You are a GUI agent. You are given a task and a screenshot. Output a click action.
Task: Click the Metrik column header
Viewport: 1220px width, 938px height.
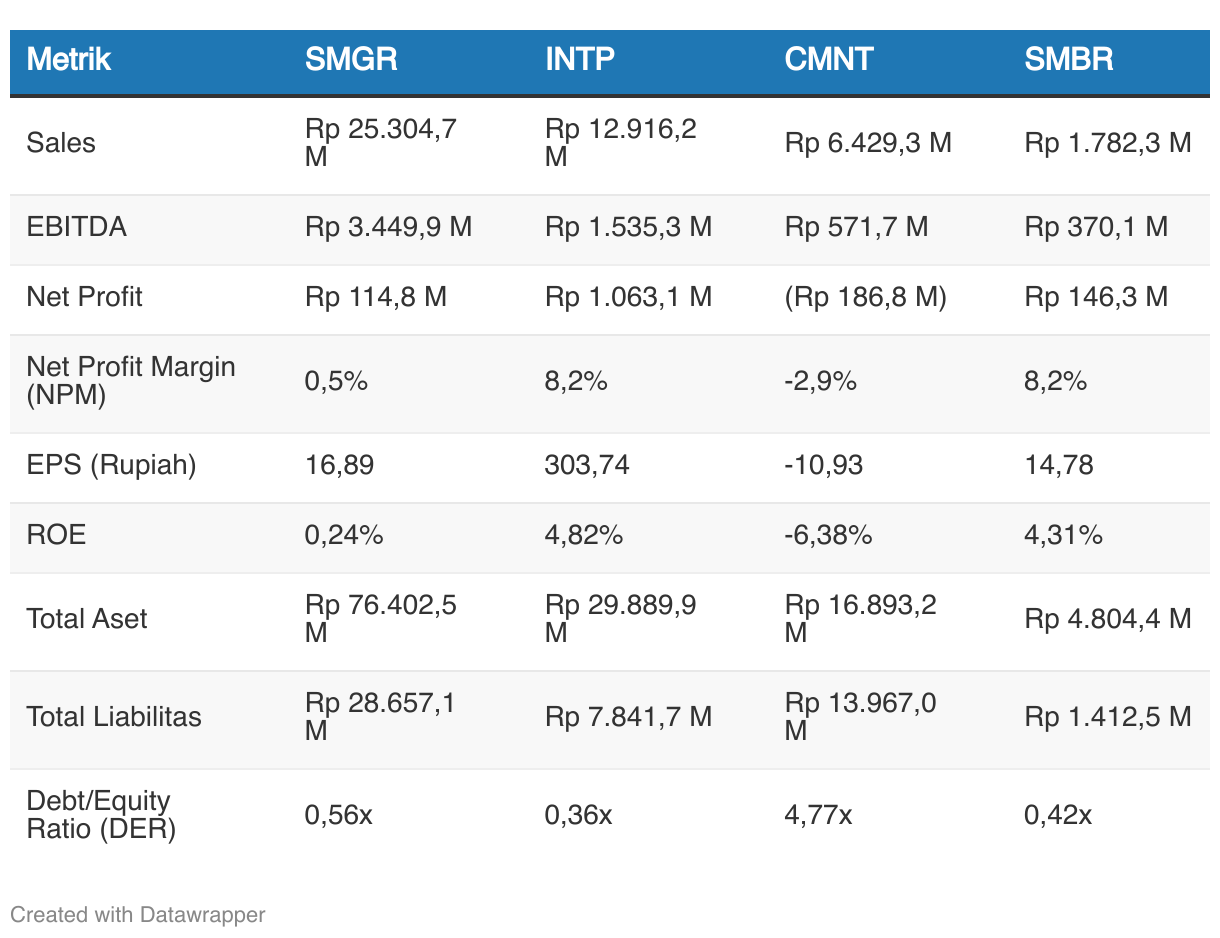[x=68, y=60]
